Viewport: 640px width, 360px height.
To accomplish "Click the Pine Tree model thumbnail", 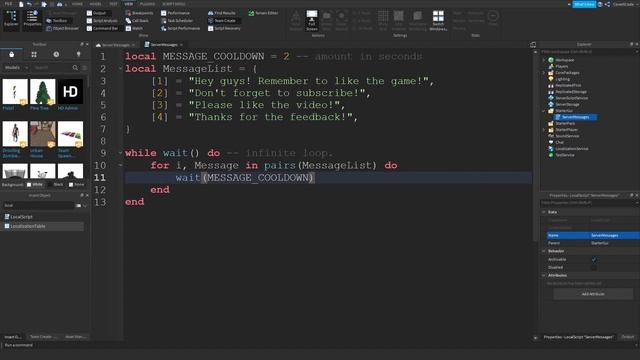I will [x=42, y=92].
